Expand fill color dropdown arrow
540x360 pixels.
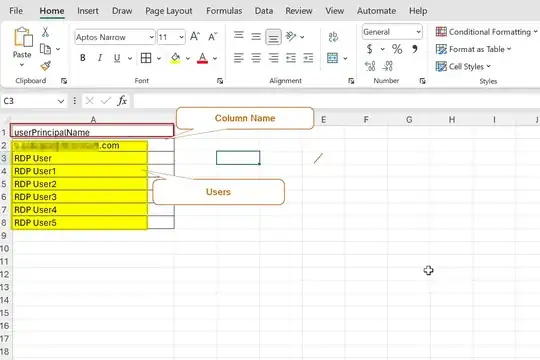(x=188, y=58)
